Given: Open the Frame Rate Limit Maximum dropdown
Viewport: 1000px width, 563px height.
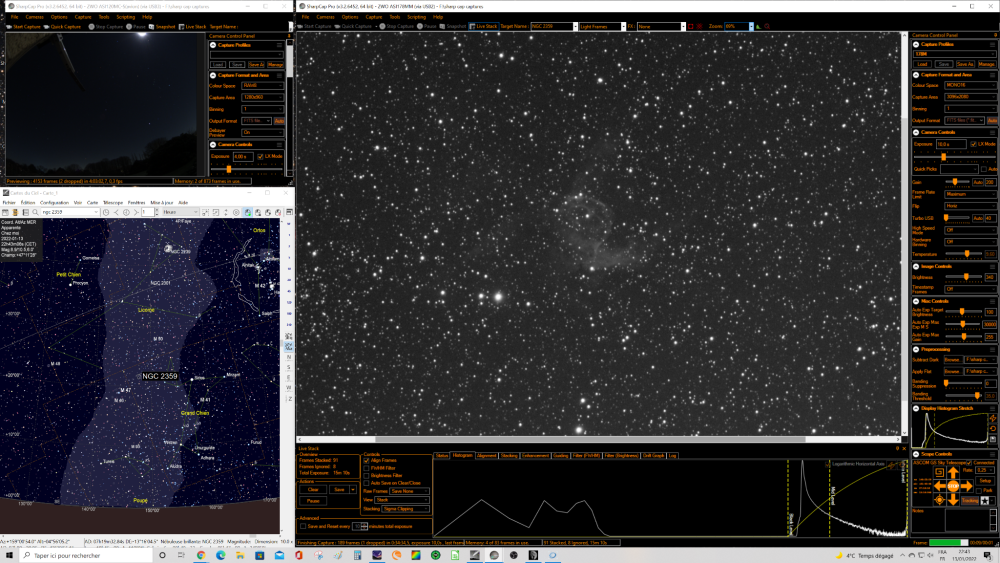Looking at the screenshot, I should click(x=971, y=194).
